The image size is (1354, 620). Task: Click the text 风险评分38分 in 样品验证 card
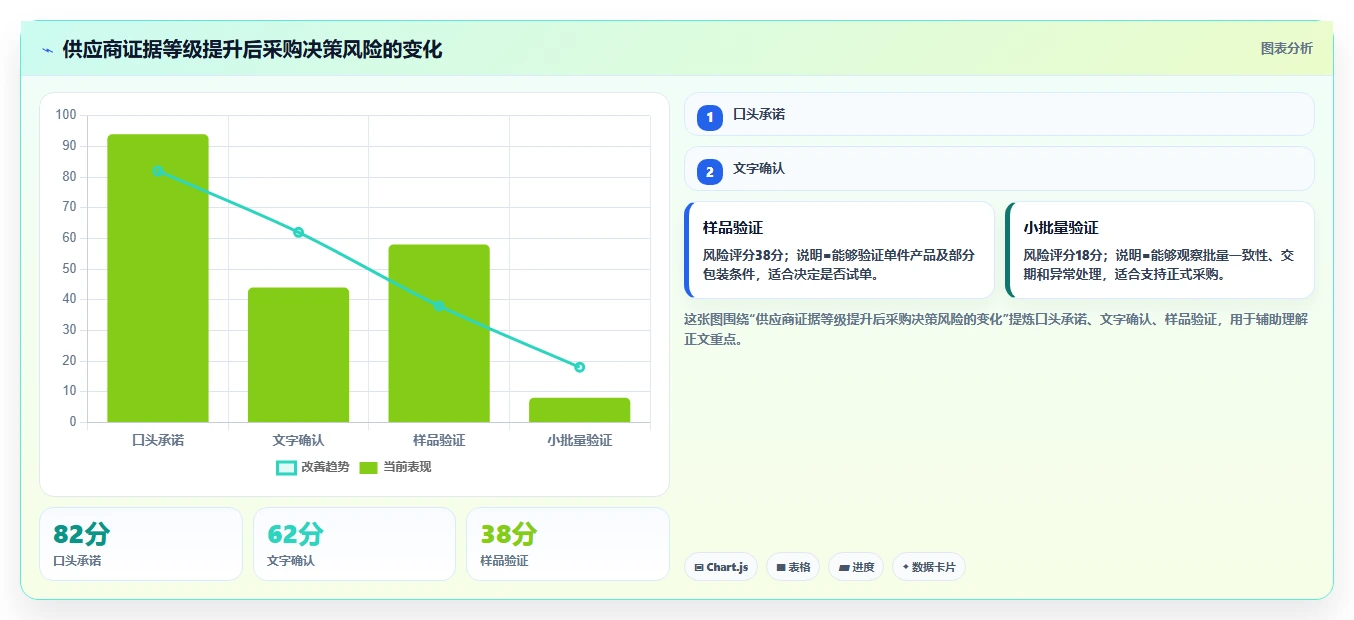[x=745, y=255]
